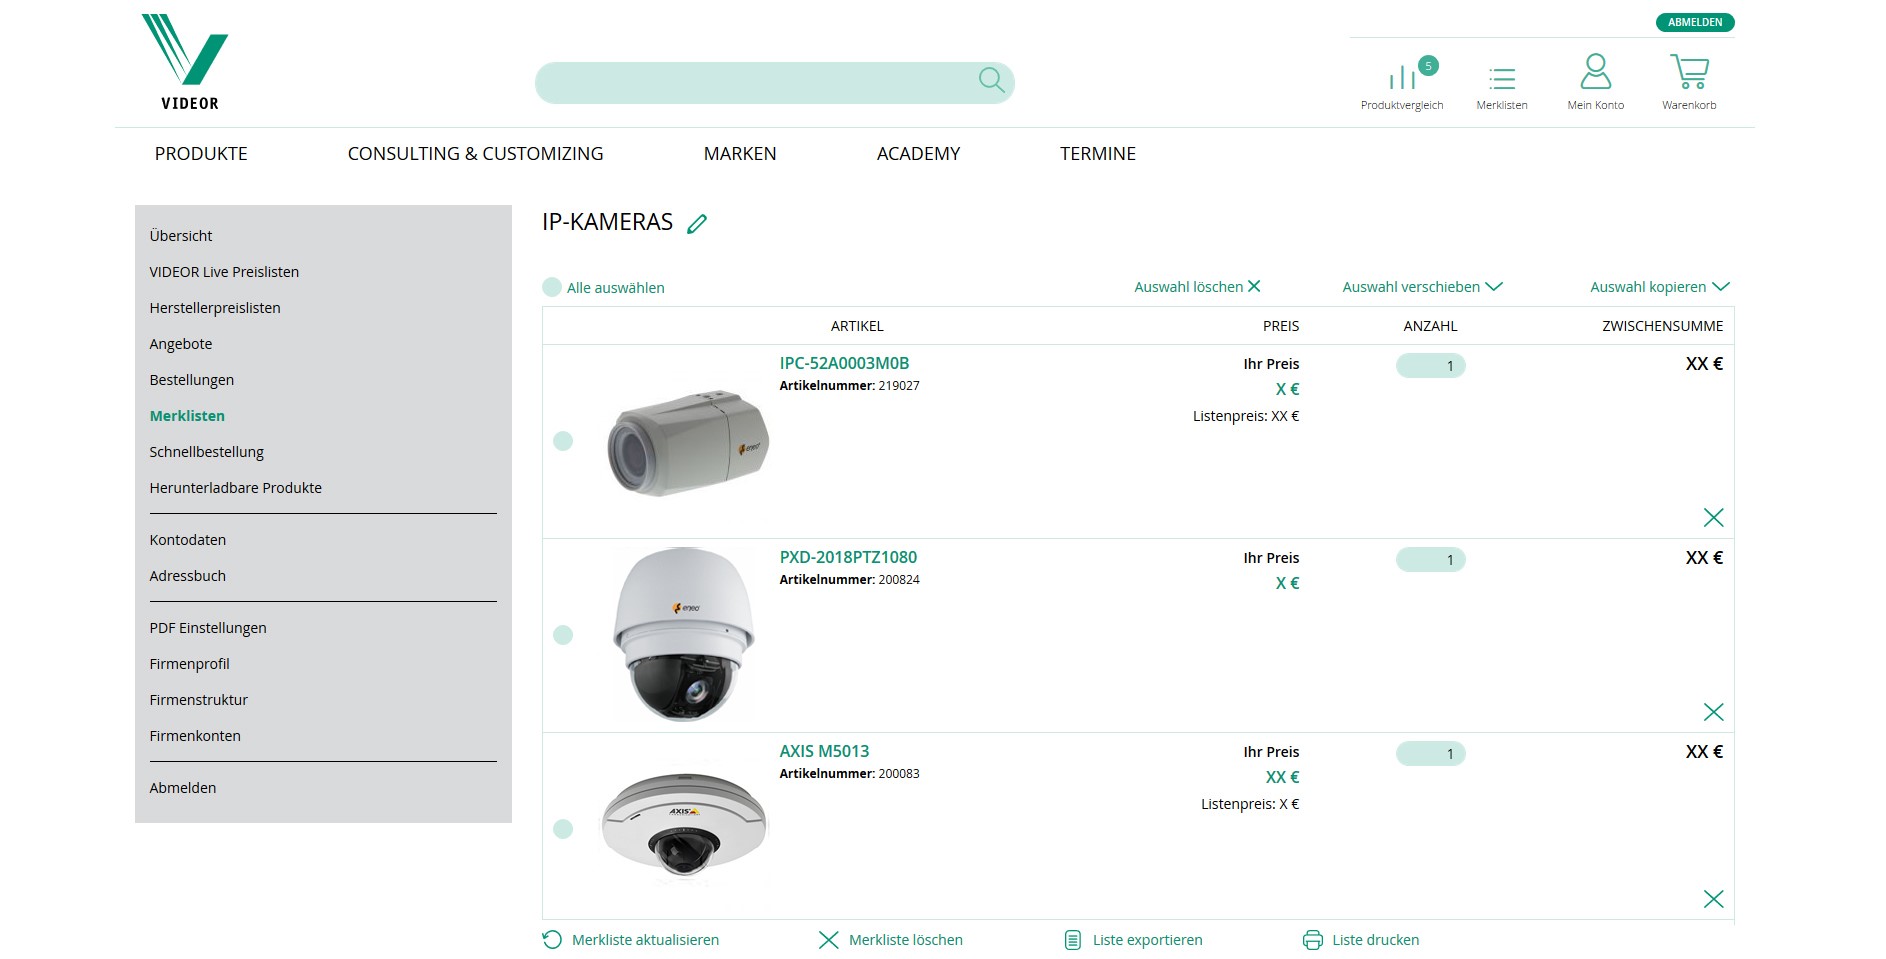The image size is (1886, 959).
Task: Open the Merklisten list icon in header
Action: pos(1501,78)
